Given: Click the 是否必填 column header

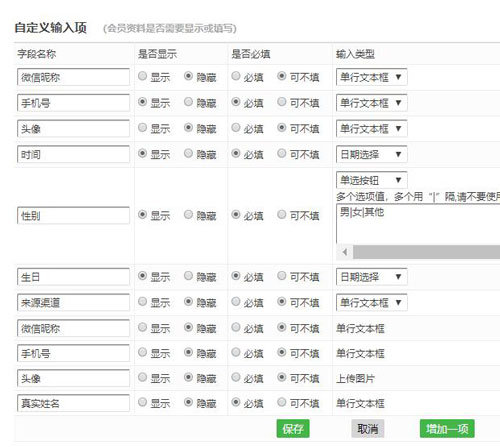Looking at the screenshot, I should point(251,54).
